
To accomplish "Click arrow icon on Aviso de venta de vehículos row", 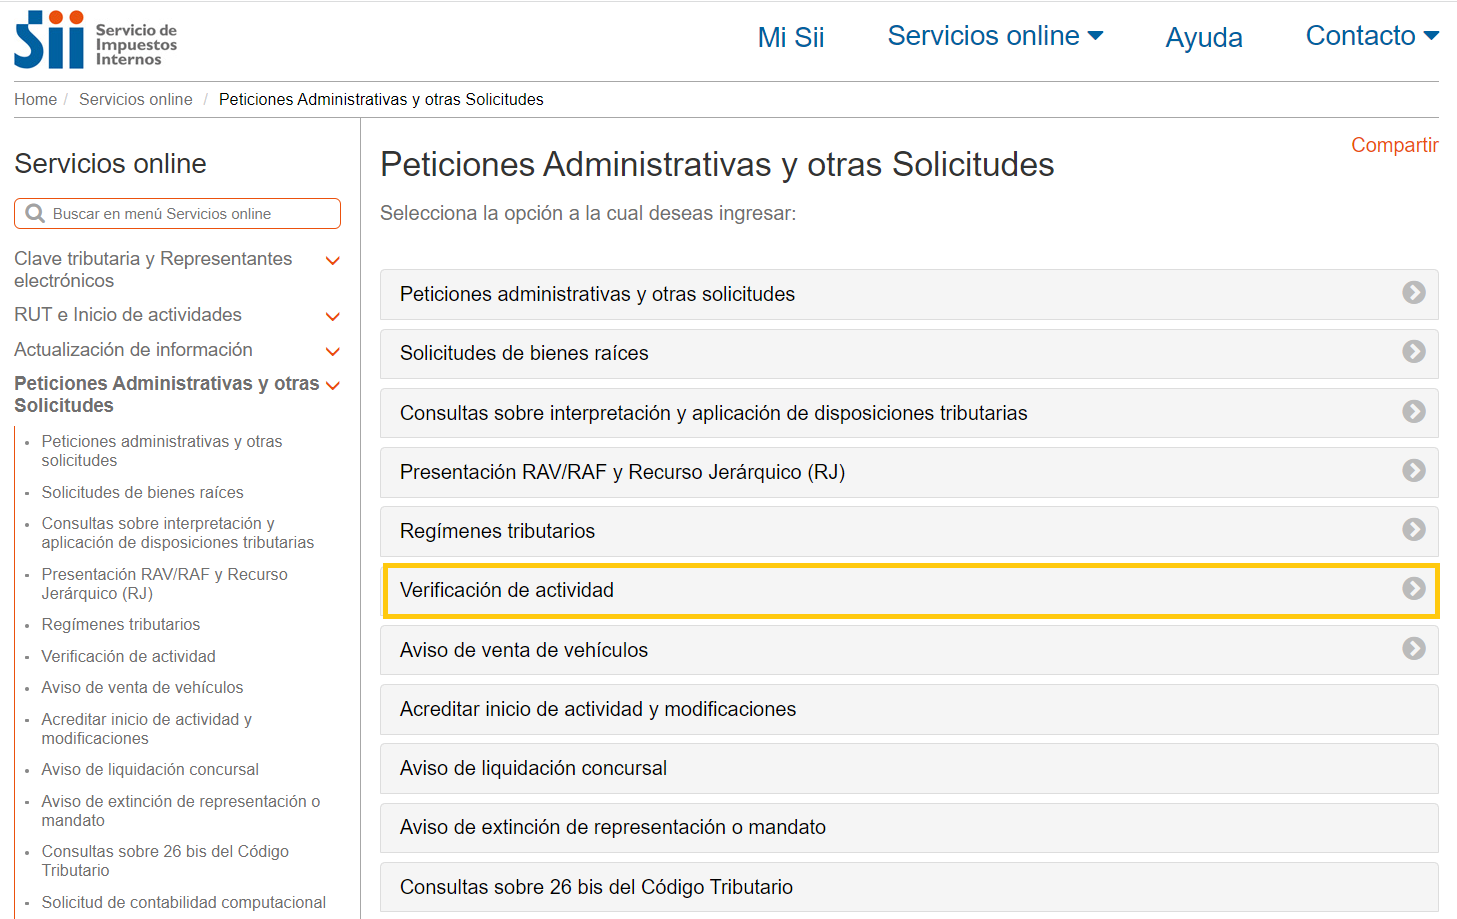I will [x=1413, y=648].
